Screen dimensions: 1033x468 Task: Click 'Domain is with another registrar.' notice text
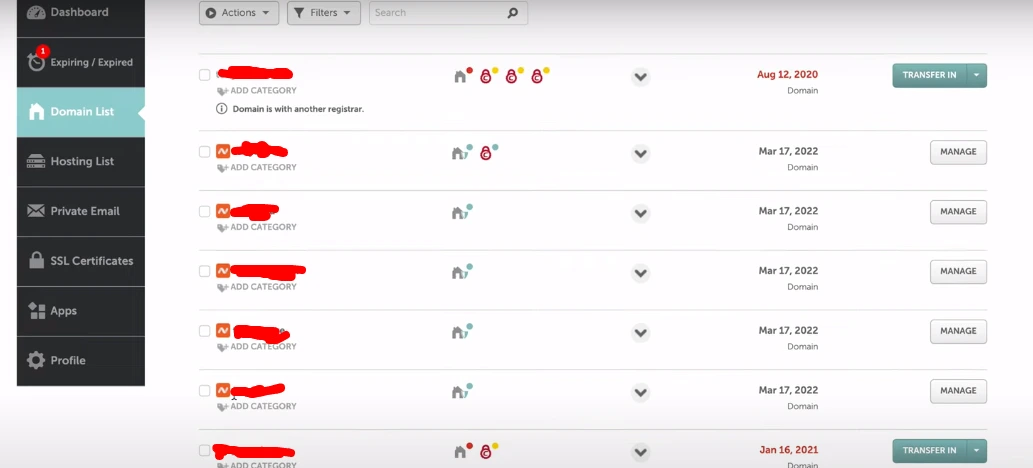[298, 109]
